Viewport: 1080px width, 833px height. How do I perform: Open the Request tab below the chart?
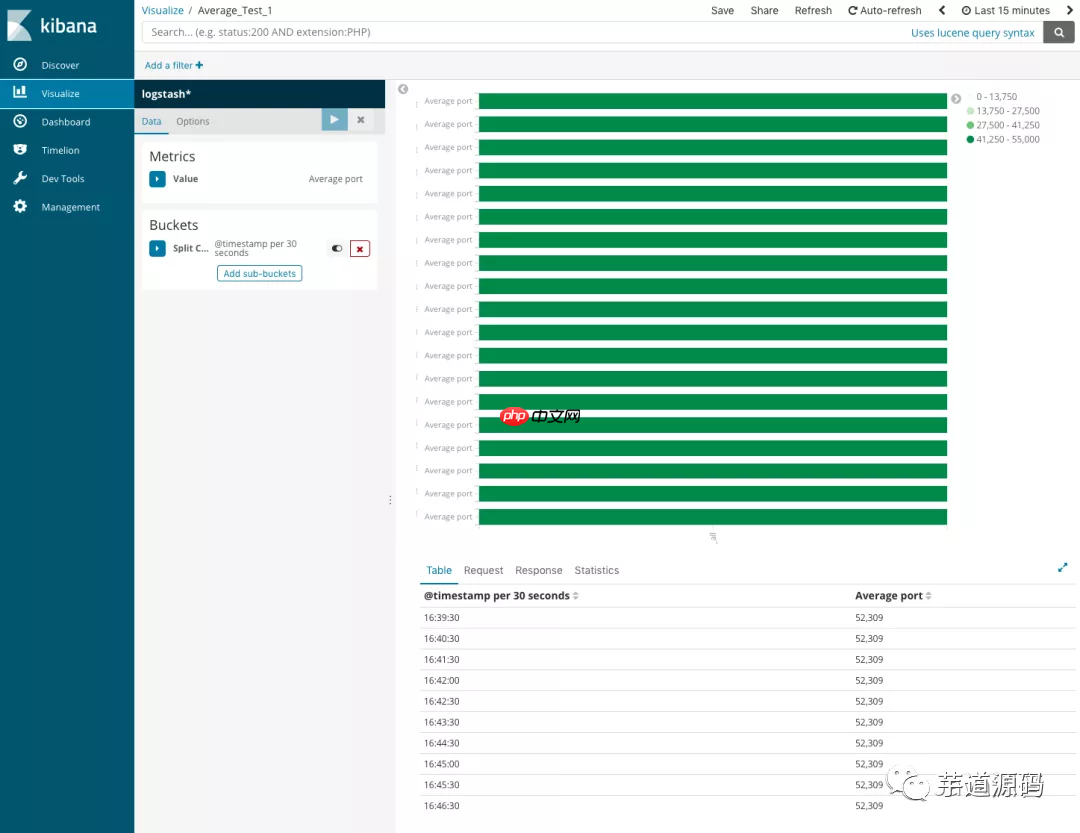pos(483,570)
